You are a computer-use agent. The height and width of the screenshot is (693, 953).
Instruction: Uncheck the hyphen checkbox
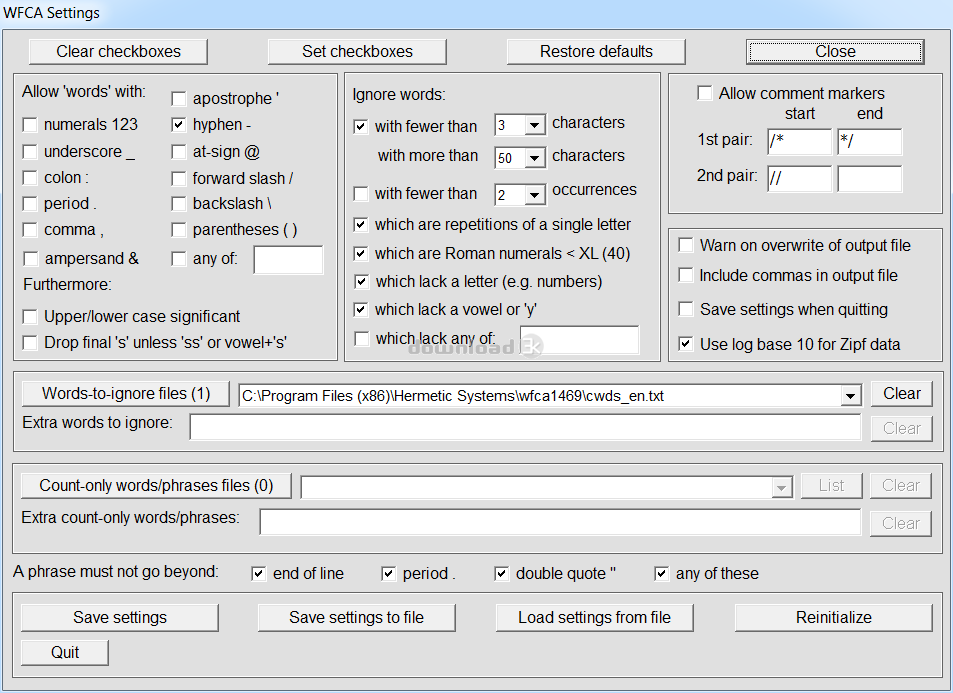(179, 125)
